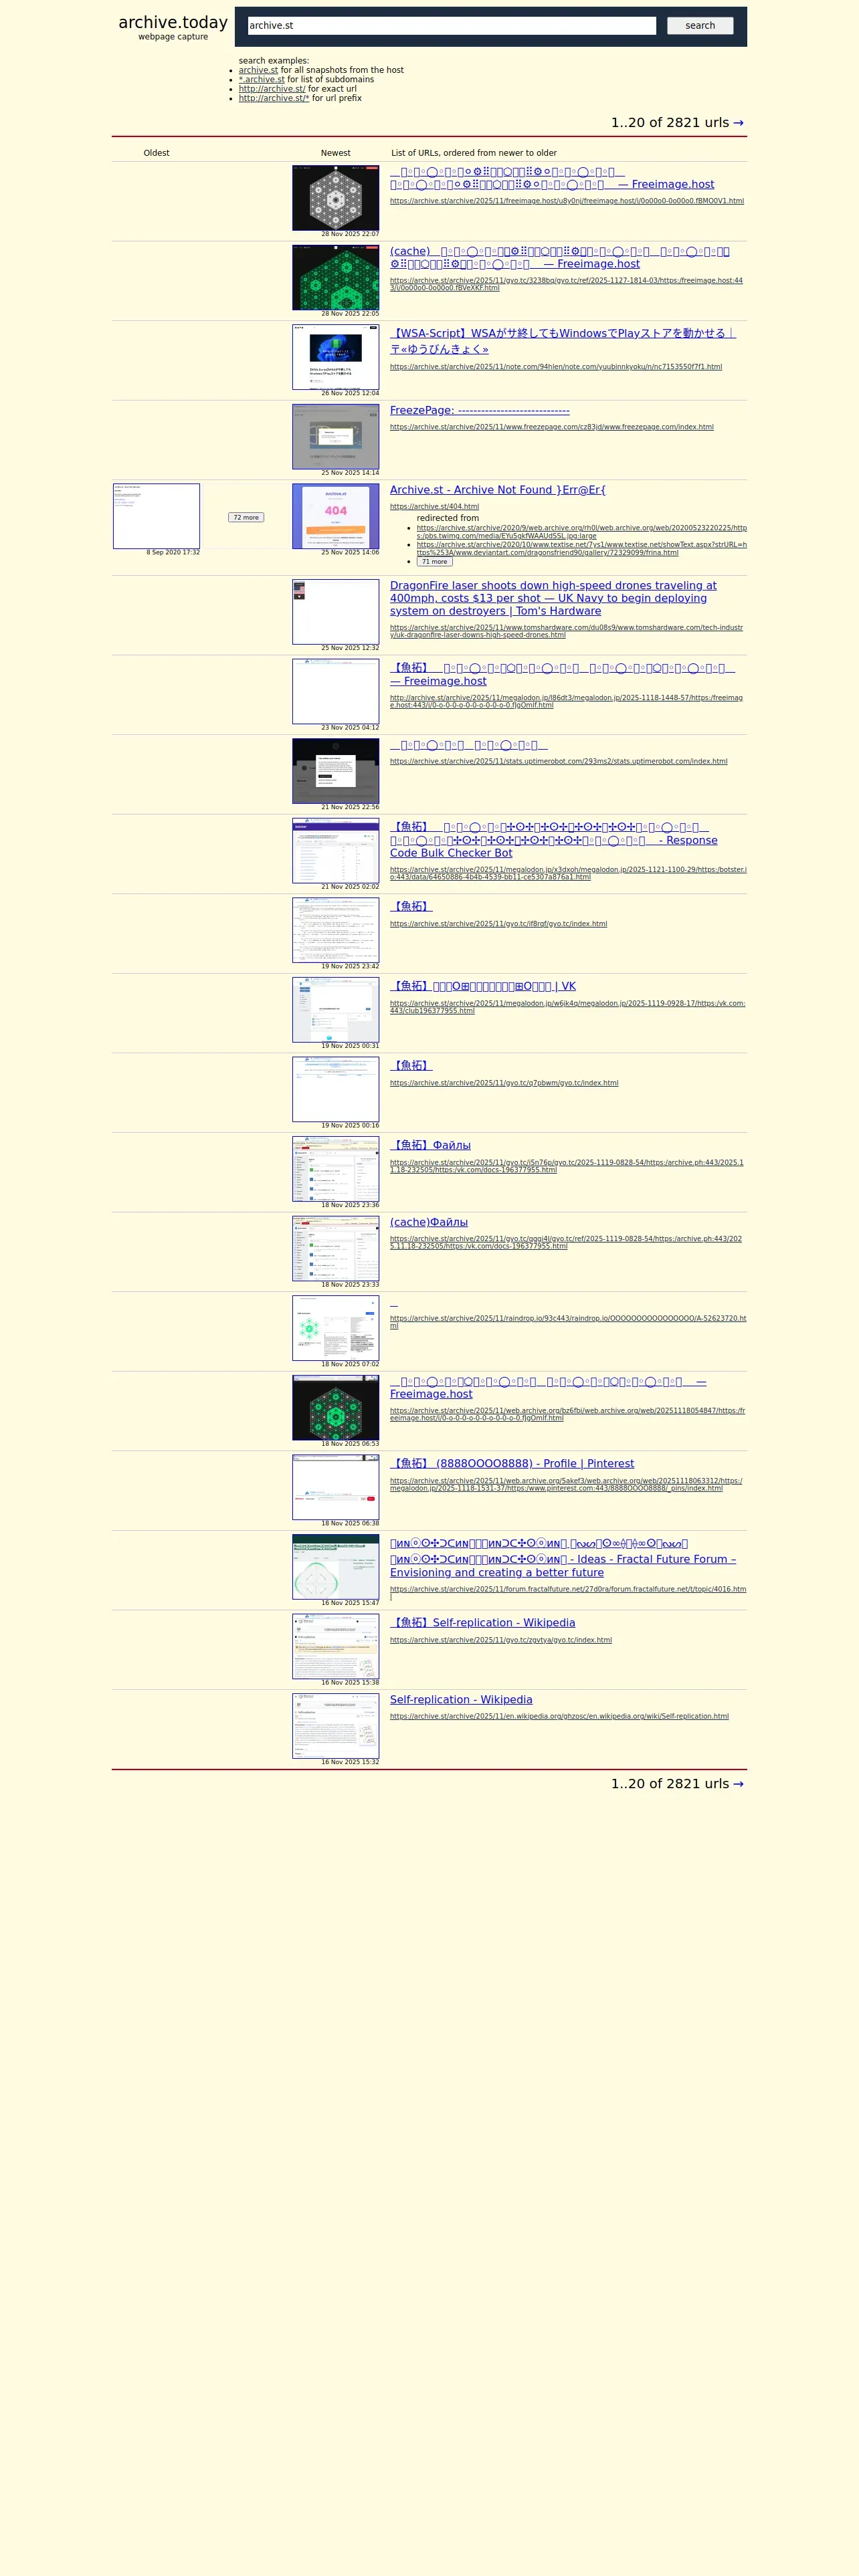This screenshot has width=859, height=2576.
Task: Go to next page via top arrow
Action: [738, 123]
